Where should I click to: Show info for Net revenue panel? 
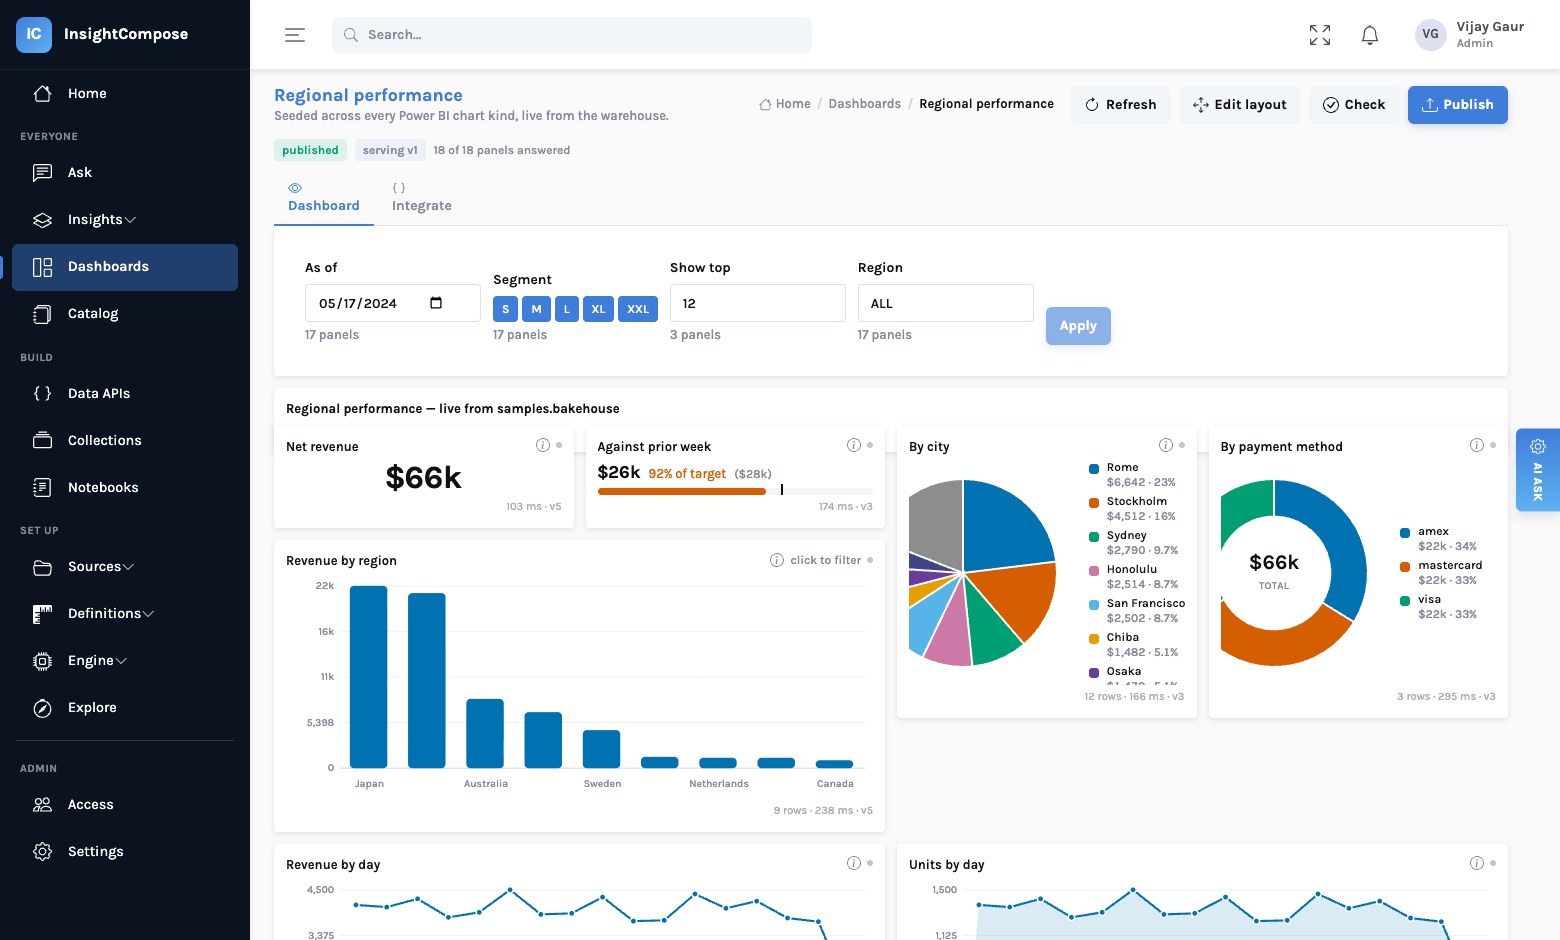pyautogui.click(x=543, y=445)
